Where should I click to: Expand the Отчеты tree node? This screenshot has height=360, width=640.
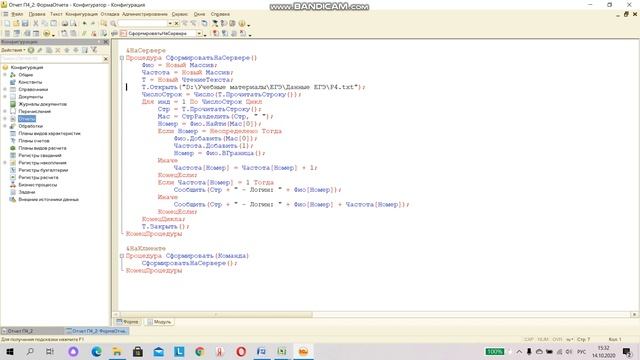5,119
